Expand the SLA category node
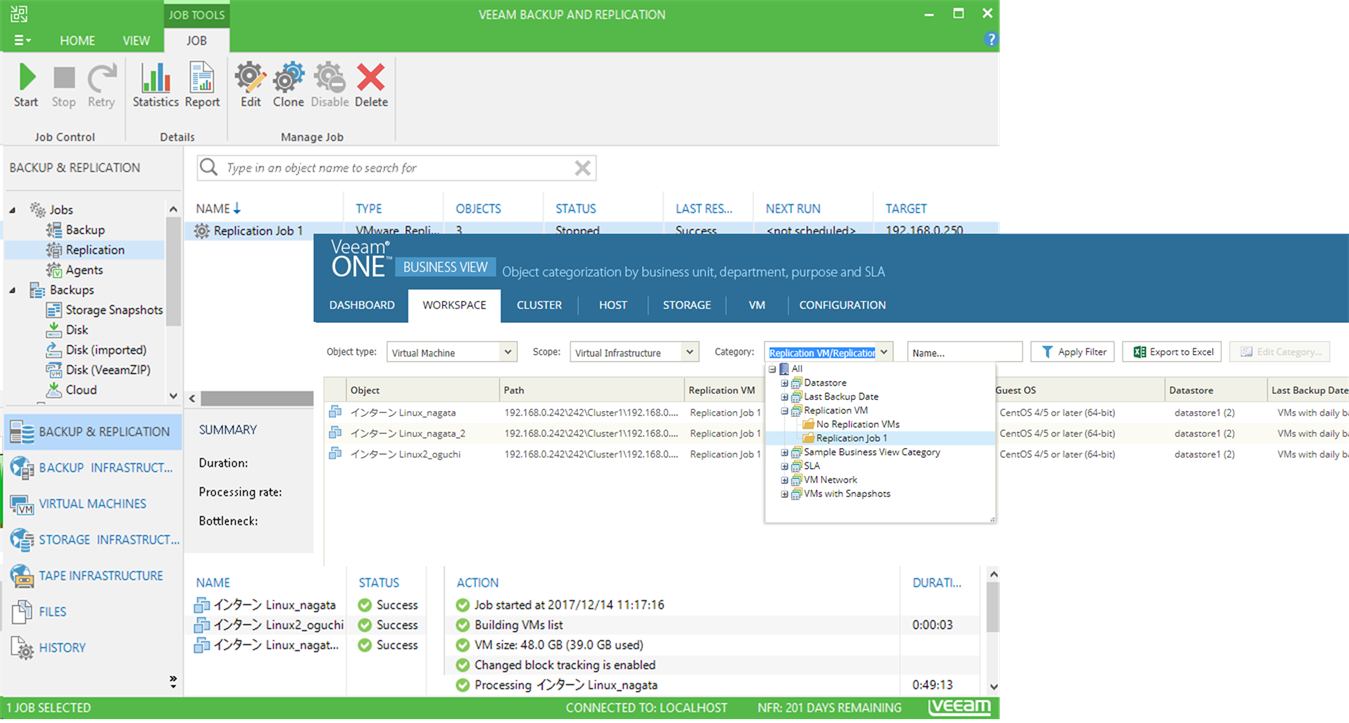The height and width of the screenshot is (723, 1349). [x=785, y=466]
